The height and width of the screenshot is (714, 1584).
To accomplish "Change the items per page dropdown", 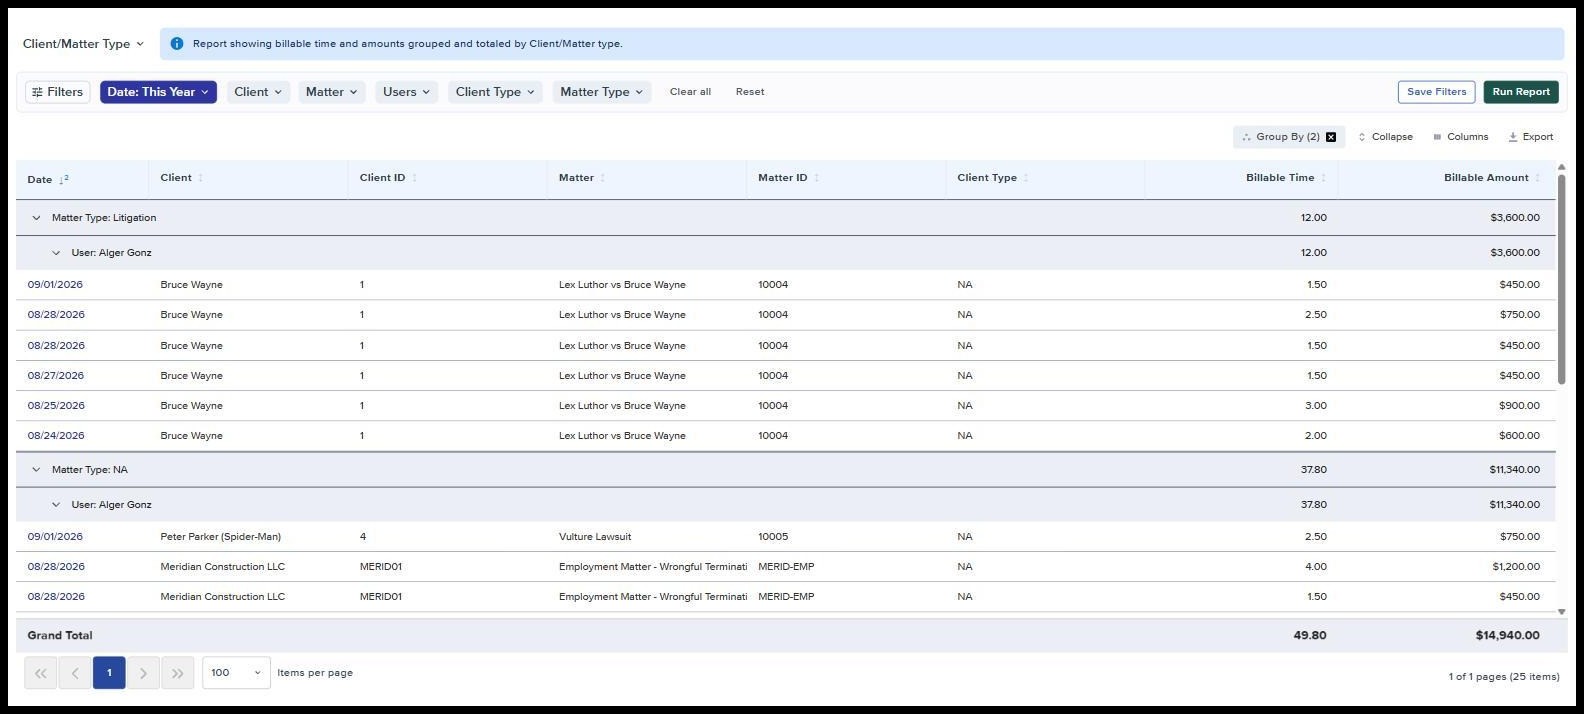I will (x=236, y=673).
